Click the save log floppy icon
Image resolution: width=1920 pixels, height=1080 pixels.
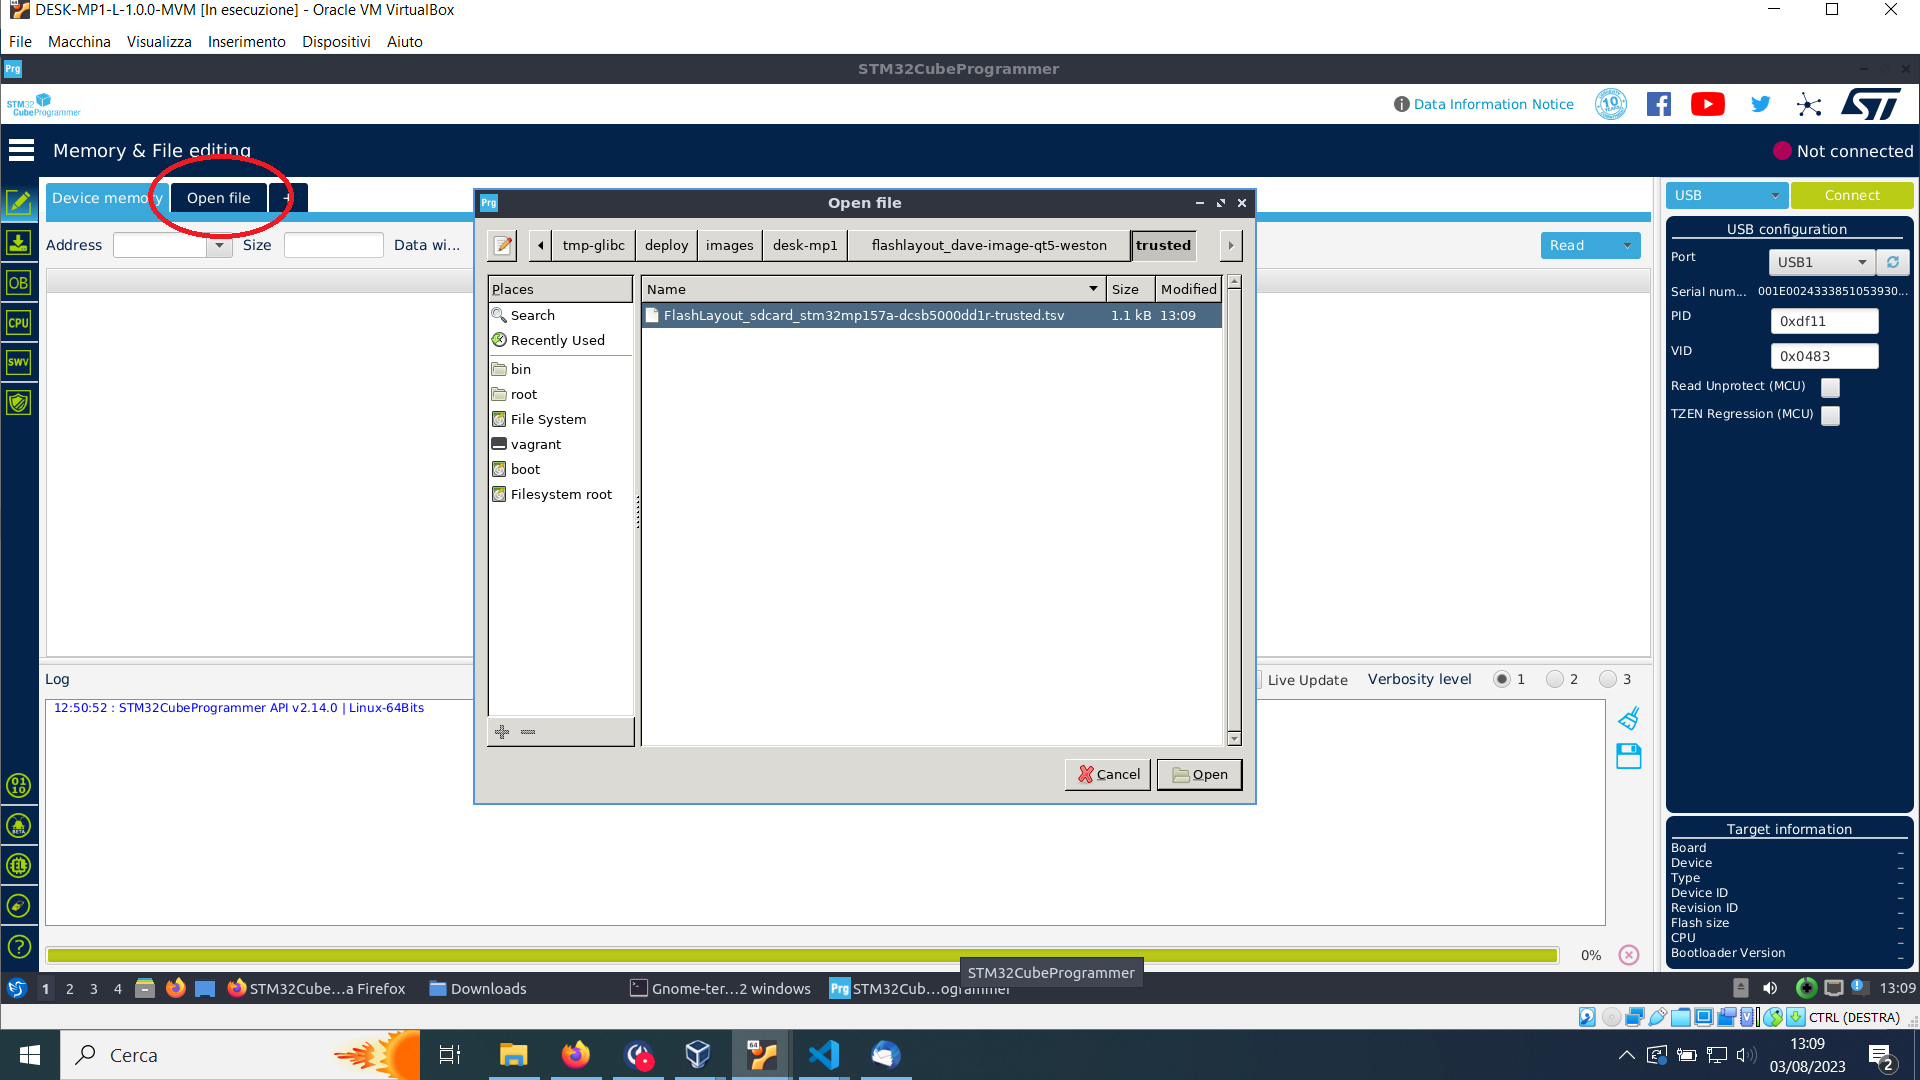[x=1628, y=756]
